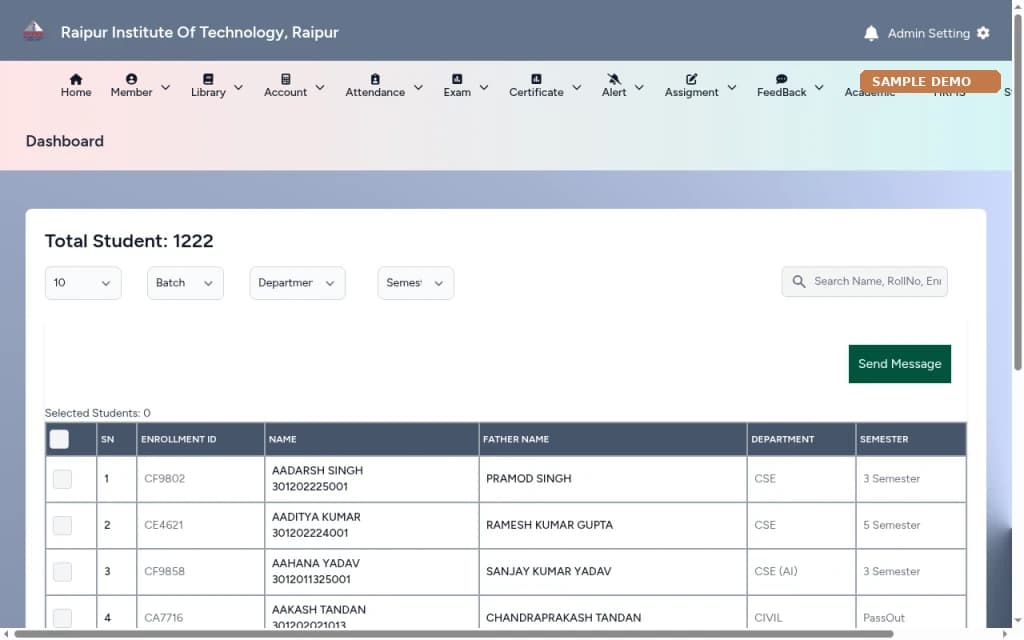Sort by ENROLLMENT ID column header

[178, 440]
